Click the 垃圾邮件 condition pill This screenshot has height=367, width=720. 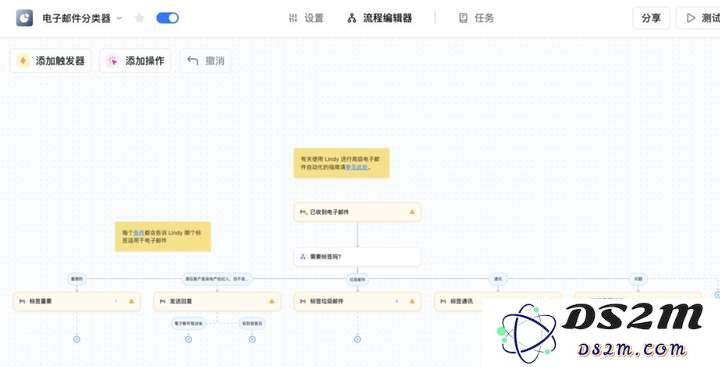click(x=357, y=278)
